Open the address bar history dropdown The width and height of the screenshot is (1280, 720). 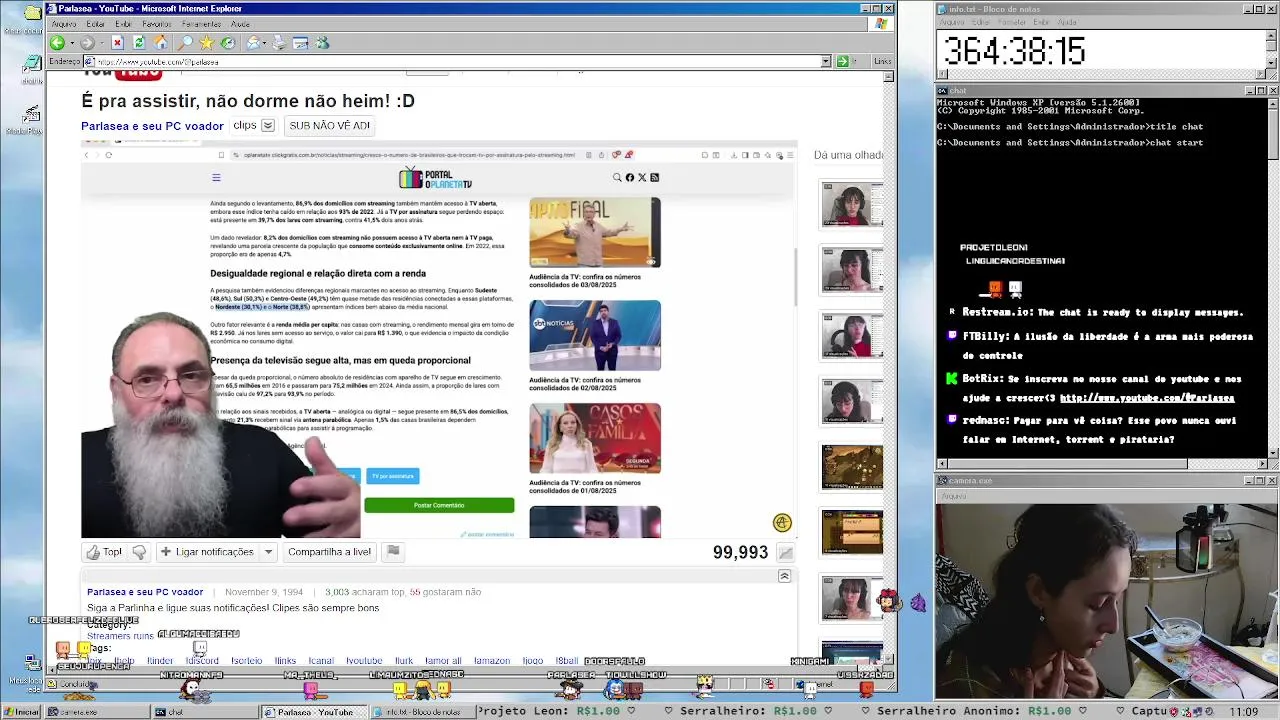coord(826,61)
